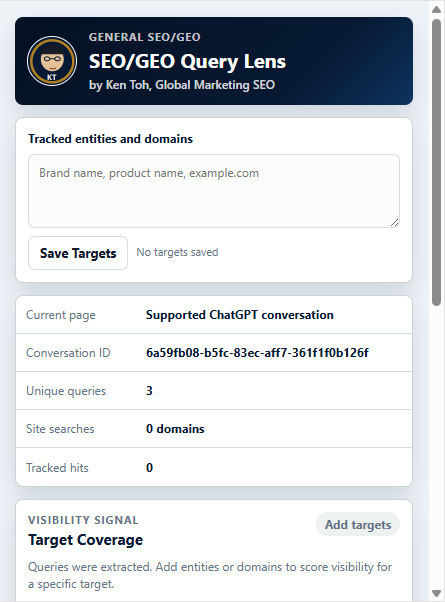445x602 pixels.
Task: Grab the textarea resize handle corner
Action: pos(395,223)
